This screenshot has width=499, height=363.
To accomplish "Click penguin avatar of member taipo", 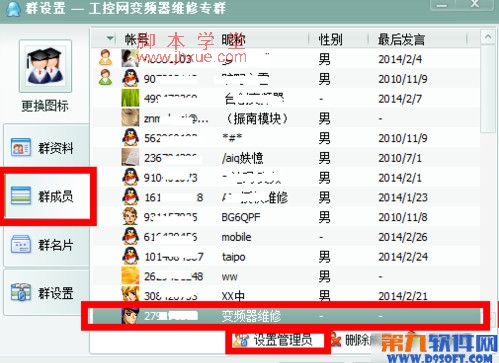I will pyautogui.click(x=130, y=256).
